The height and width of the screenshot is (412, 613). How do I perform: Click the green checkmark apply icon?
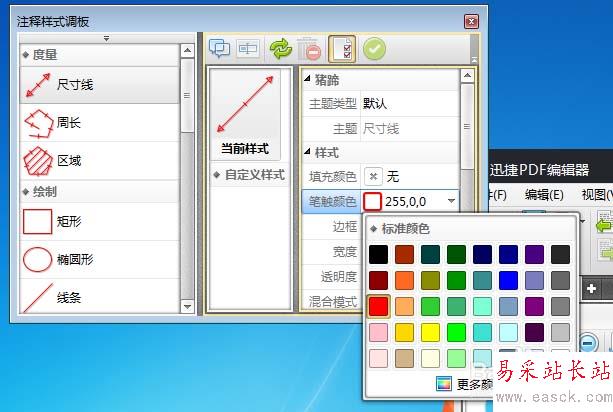point(374,49)
